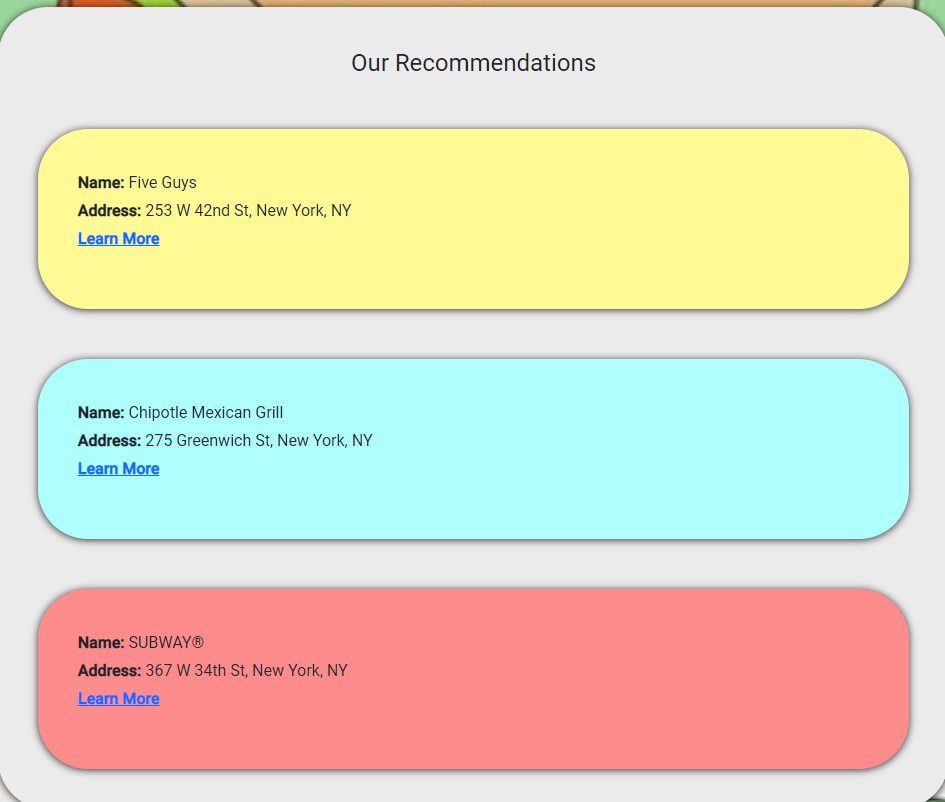Select the address '275 Greenwich St, New York, NY'
Screen dimensions: 945x802
coord(259,441)
